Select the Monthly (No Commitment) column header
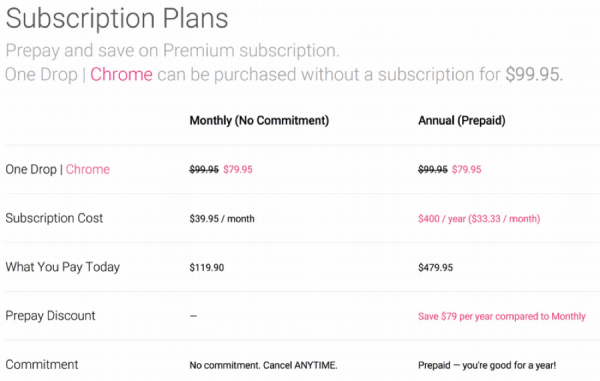The image size is (600, 381). pos(259,120)
